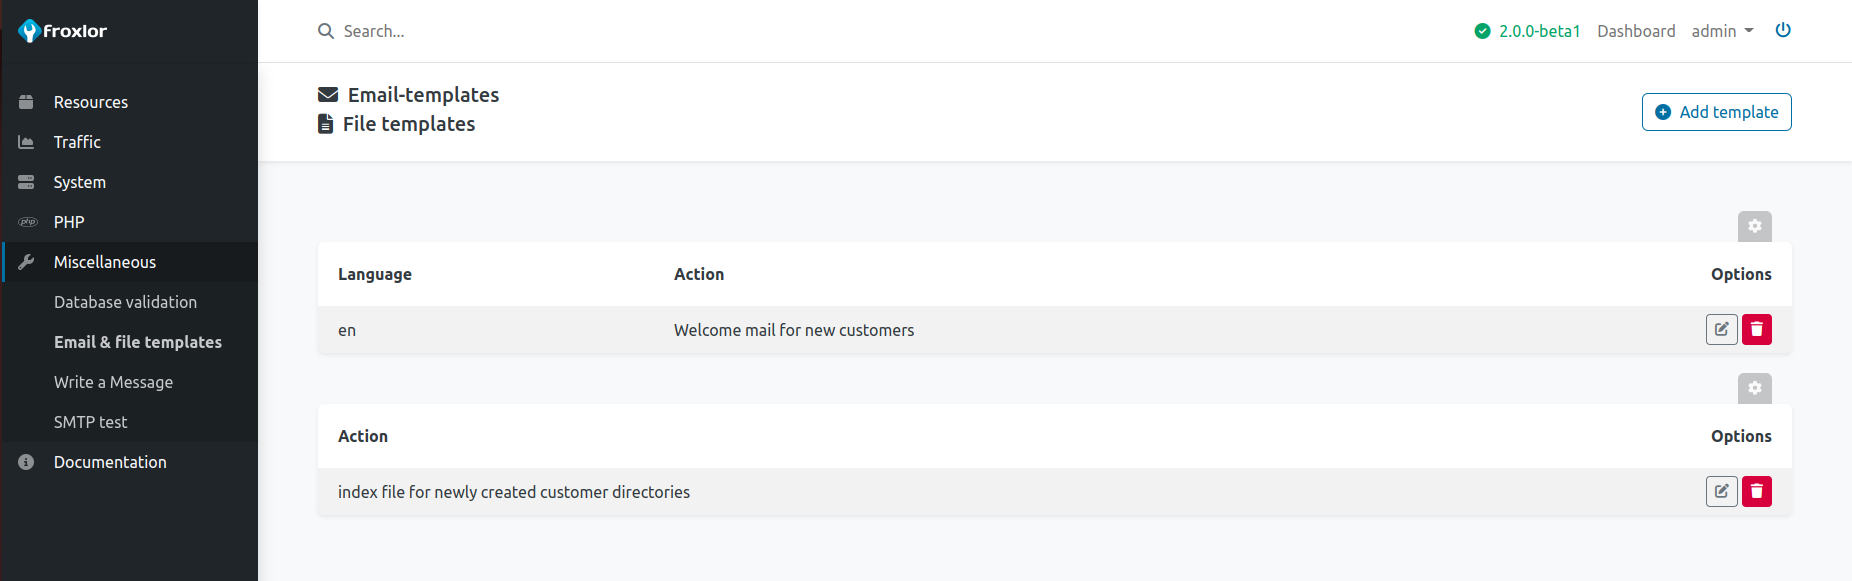Click the Add template button
This screenshot has height=581, width=1852.
1716,112
